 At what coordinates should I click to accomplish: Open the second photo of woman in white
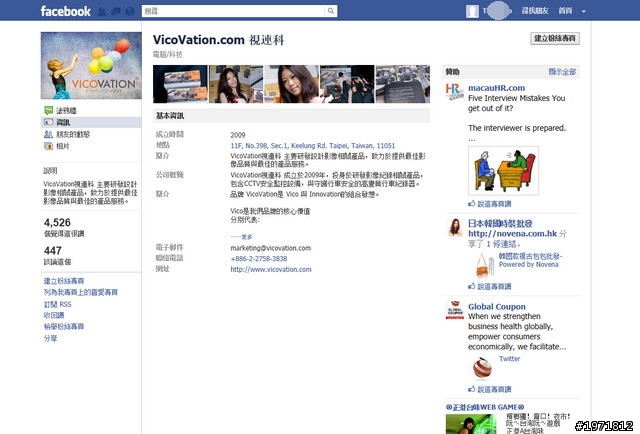point(236,84)
